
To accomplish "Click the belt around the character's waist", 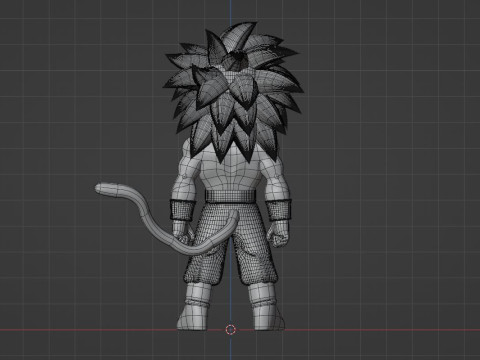I will click(230, 196).
